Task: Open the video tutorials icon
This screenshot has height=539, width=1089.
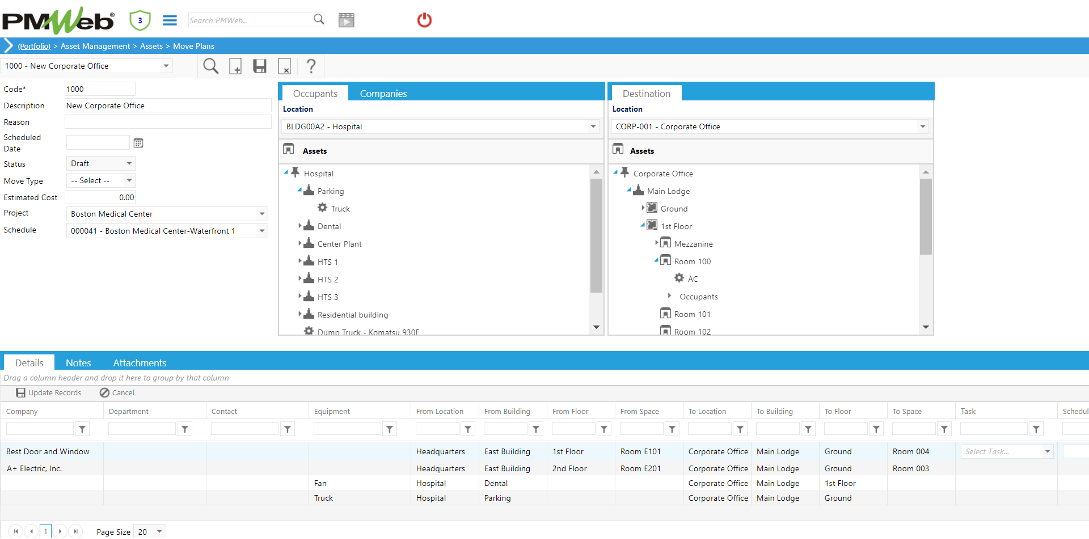Action: (x=347, y=19)
